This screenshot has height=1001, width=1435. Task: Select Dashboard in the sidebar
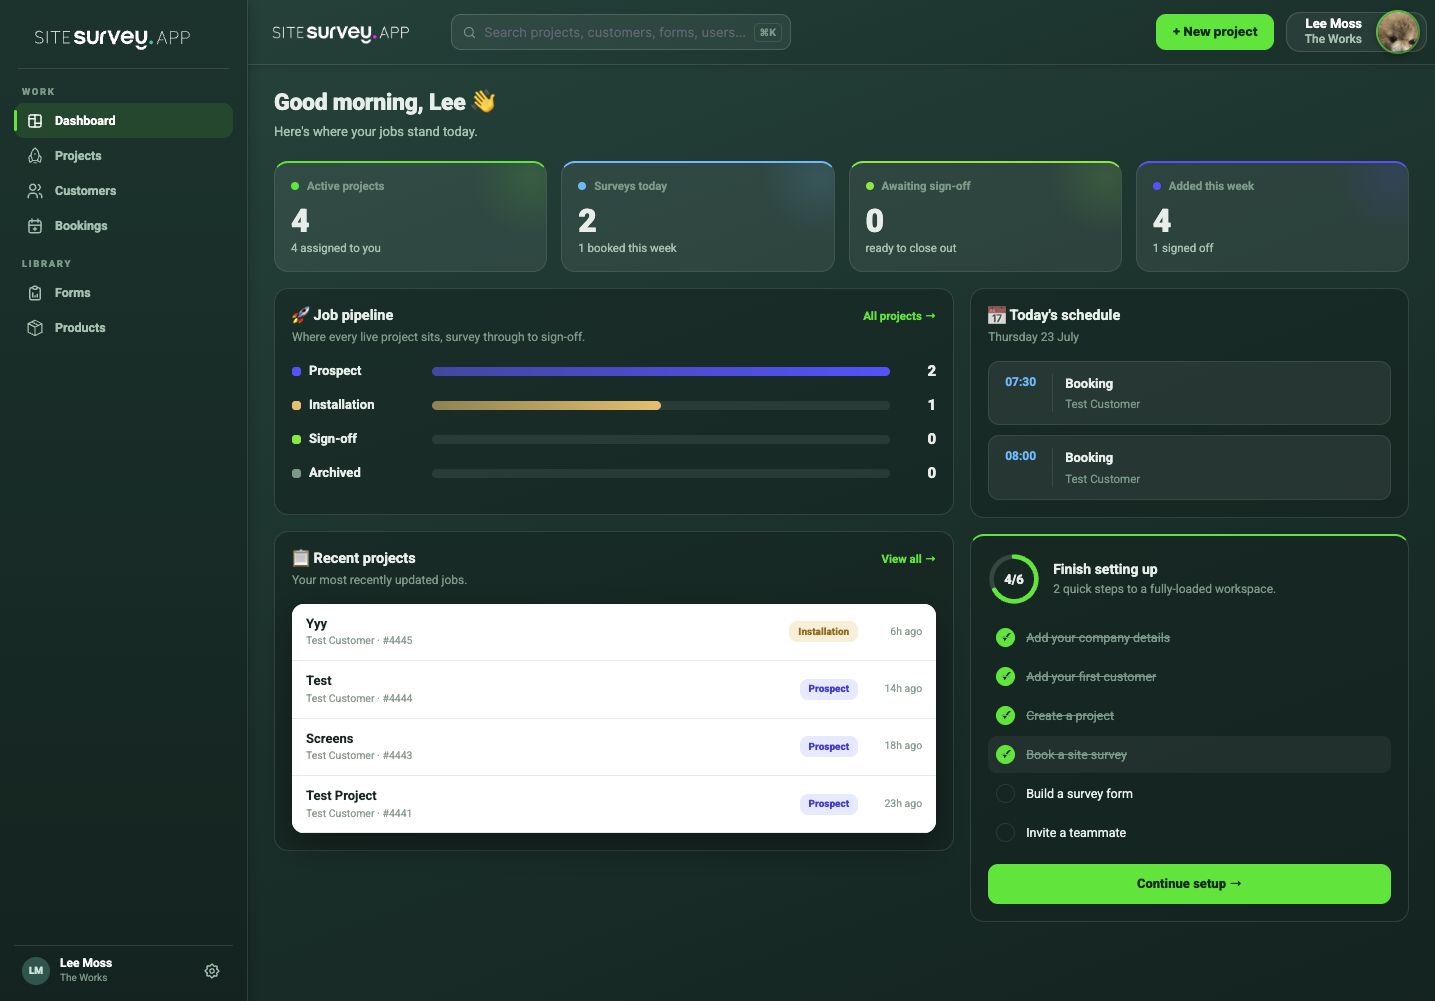tap(124, 121)
